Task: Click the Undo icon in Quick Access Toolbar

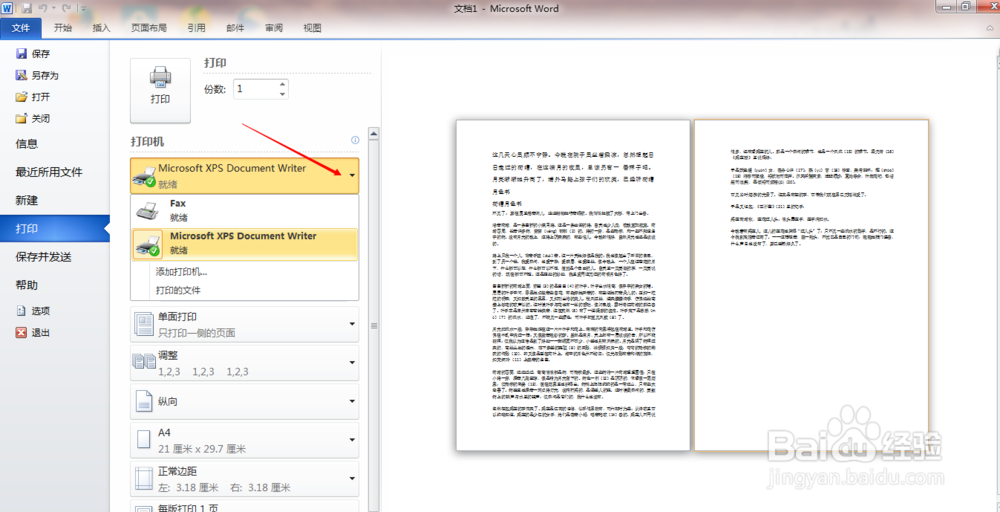Action: pos(43,8)
